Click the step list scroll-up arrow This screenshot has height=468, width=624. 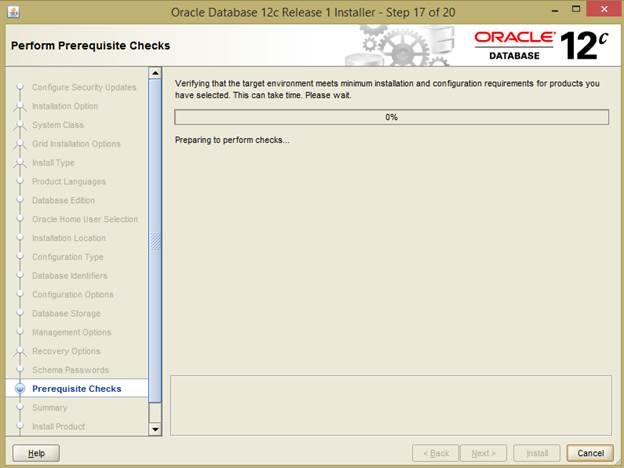pos(155,73)
